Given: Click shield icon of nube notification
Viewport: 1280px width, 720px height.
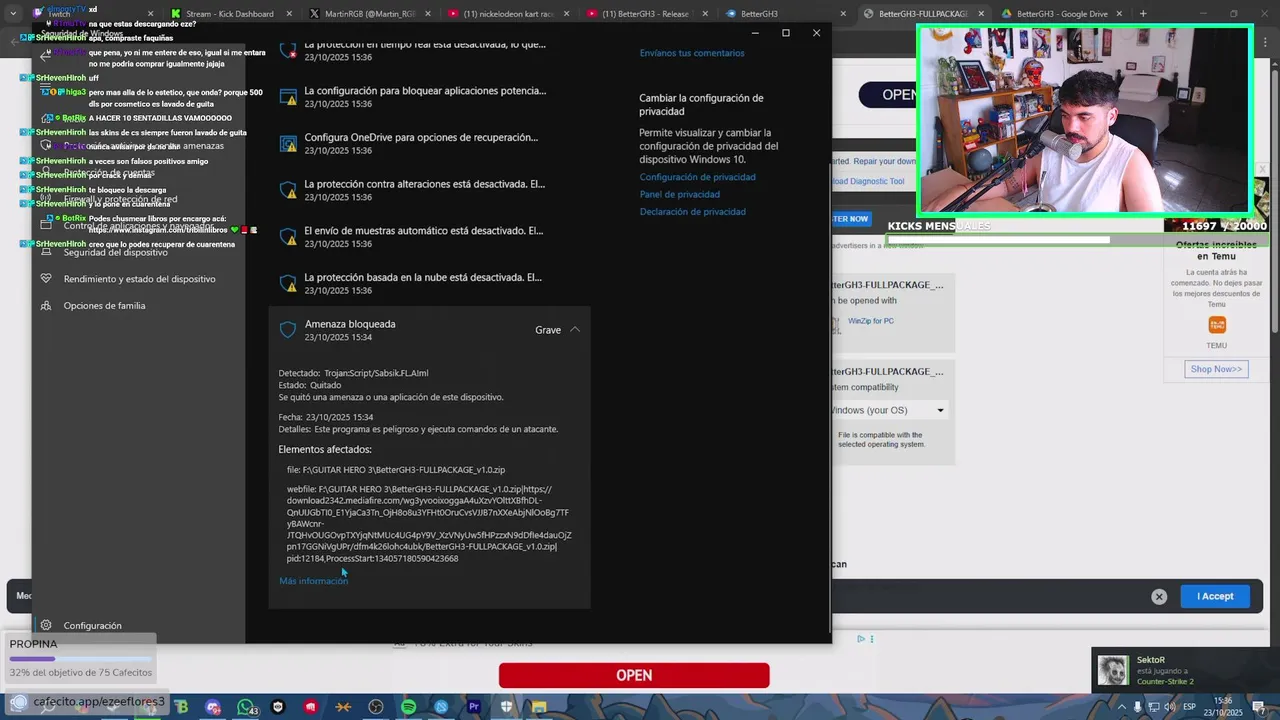Looking at the screenshot, I should (288, 284).
